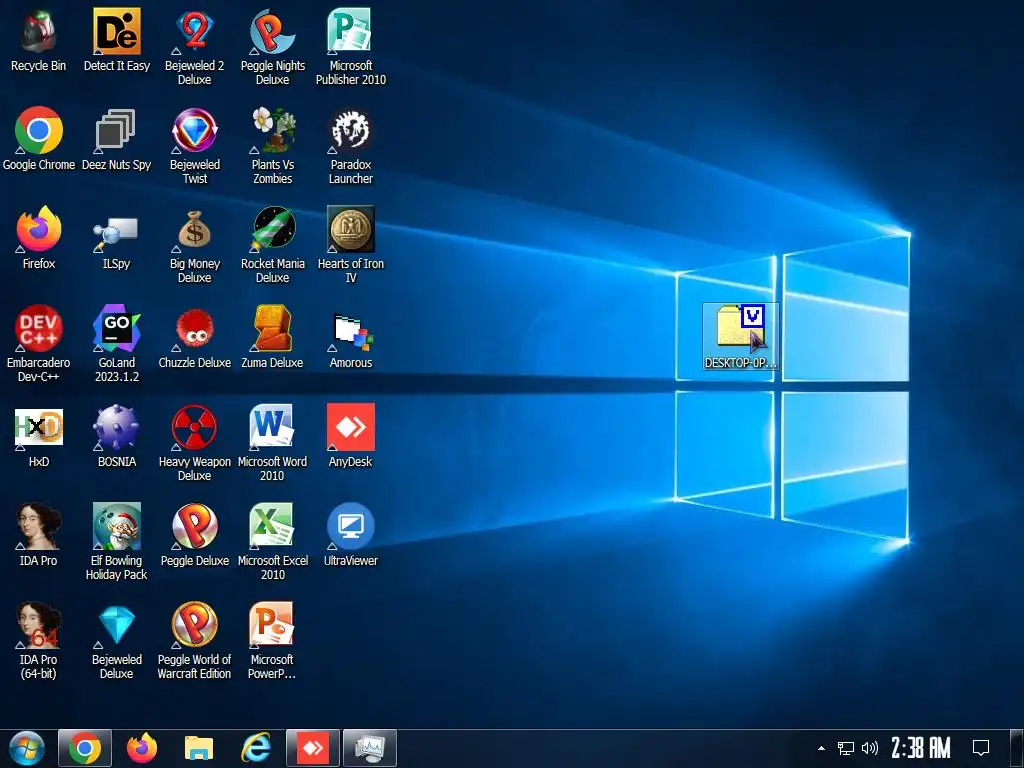The image size is (1024, 768).
Task: Switch to AnyDesk in the taskbar
Action: coord(313,748)
